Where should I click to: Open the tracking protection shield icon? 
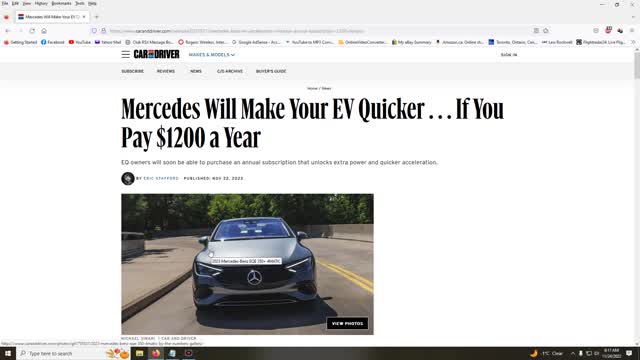tap(94, 31)
